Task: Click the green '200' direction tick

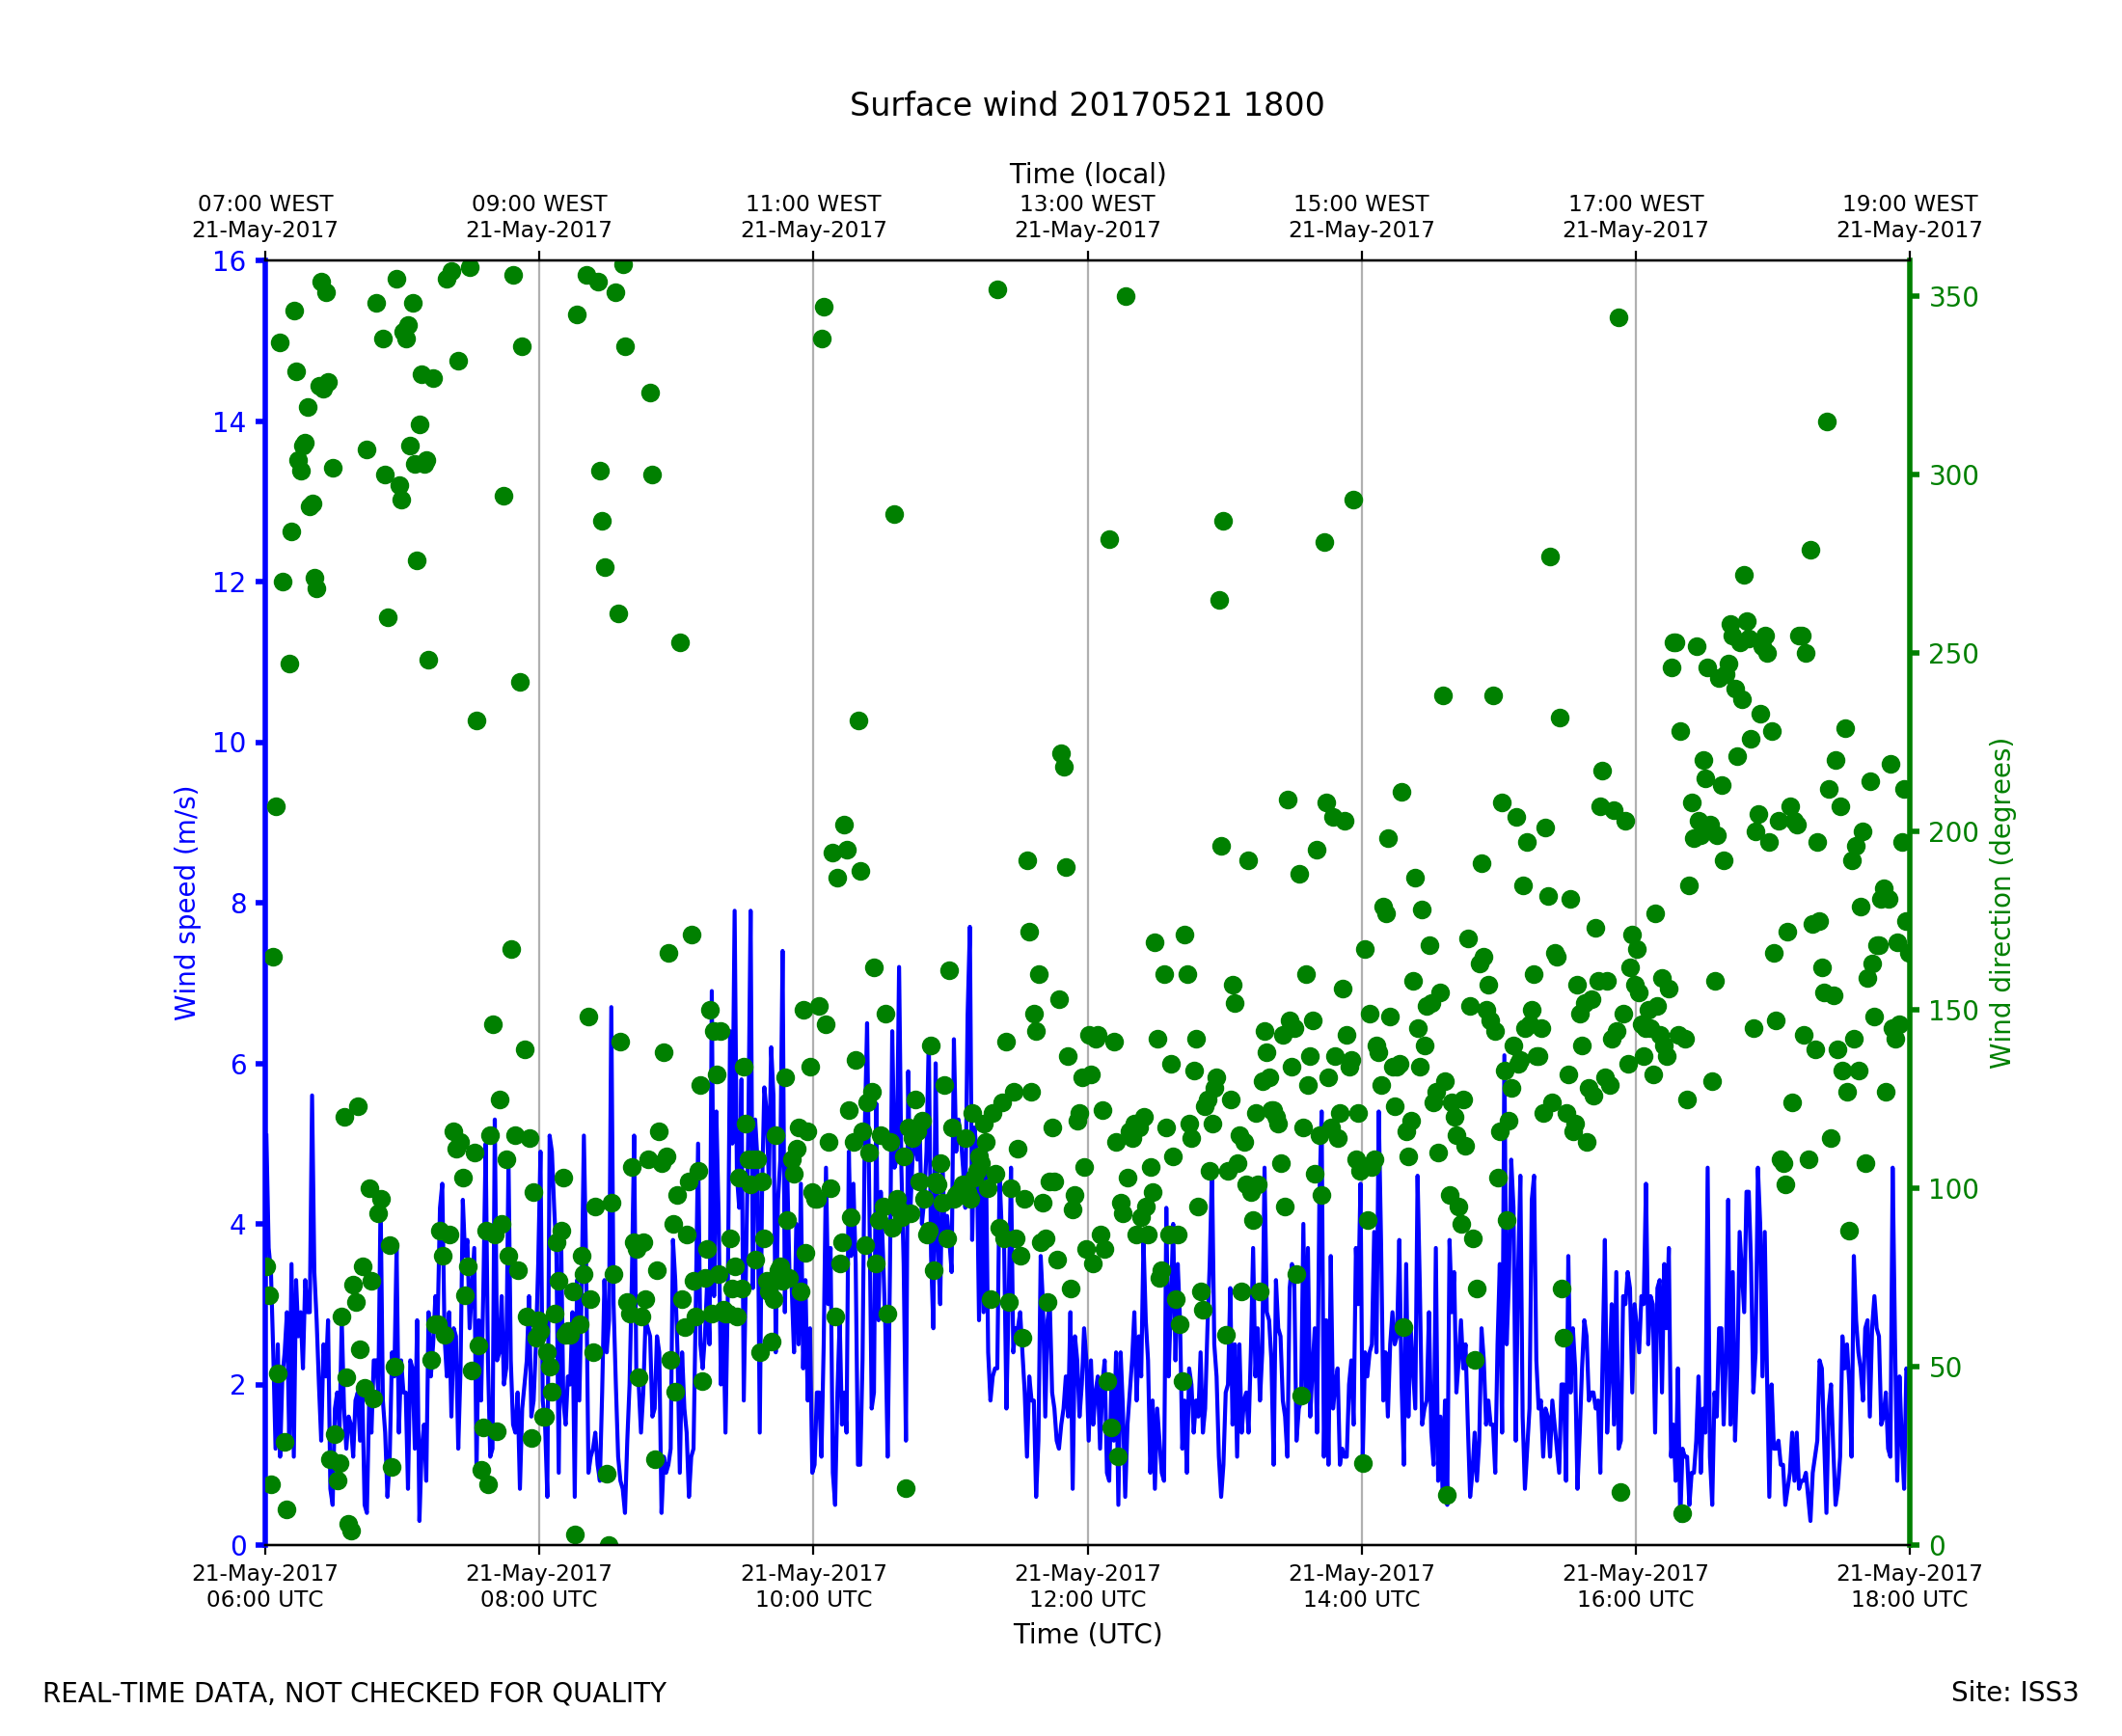Action: pyautogui.click(x=1954, y=832)
